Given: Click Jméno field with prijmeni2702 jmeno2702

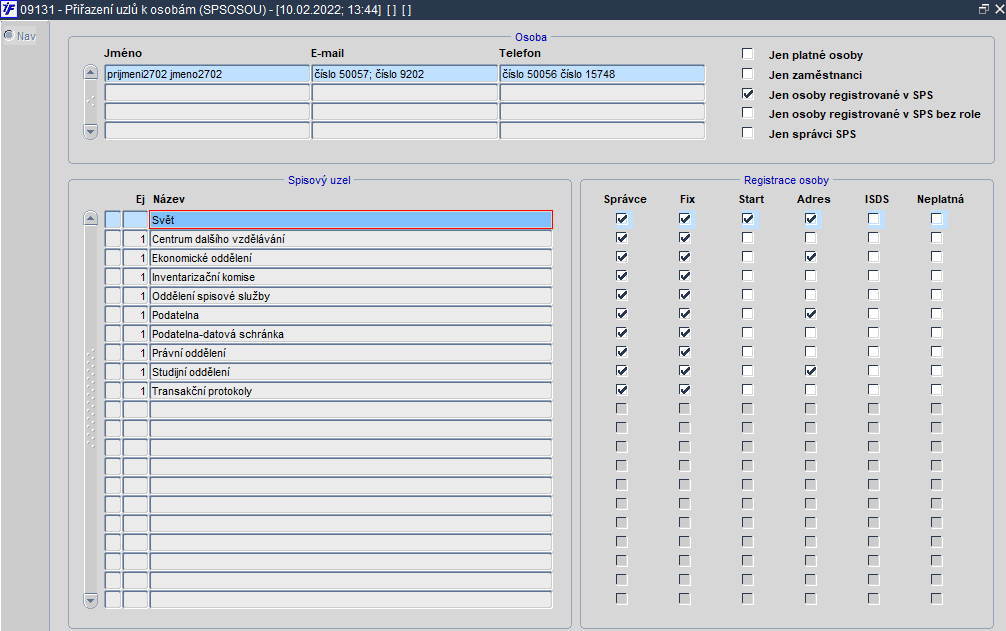Looking at the screenshot, I should point(207,74).
